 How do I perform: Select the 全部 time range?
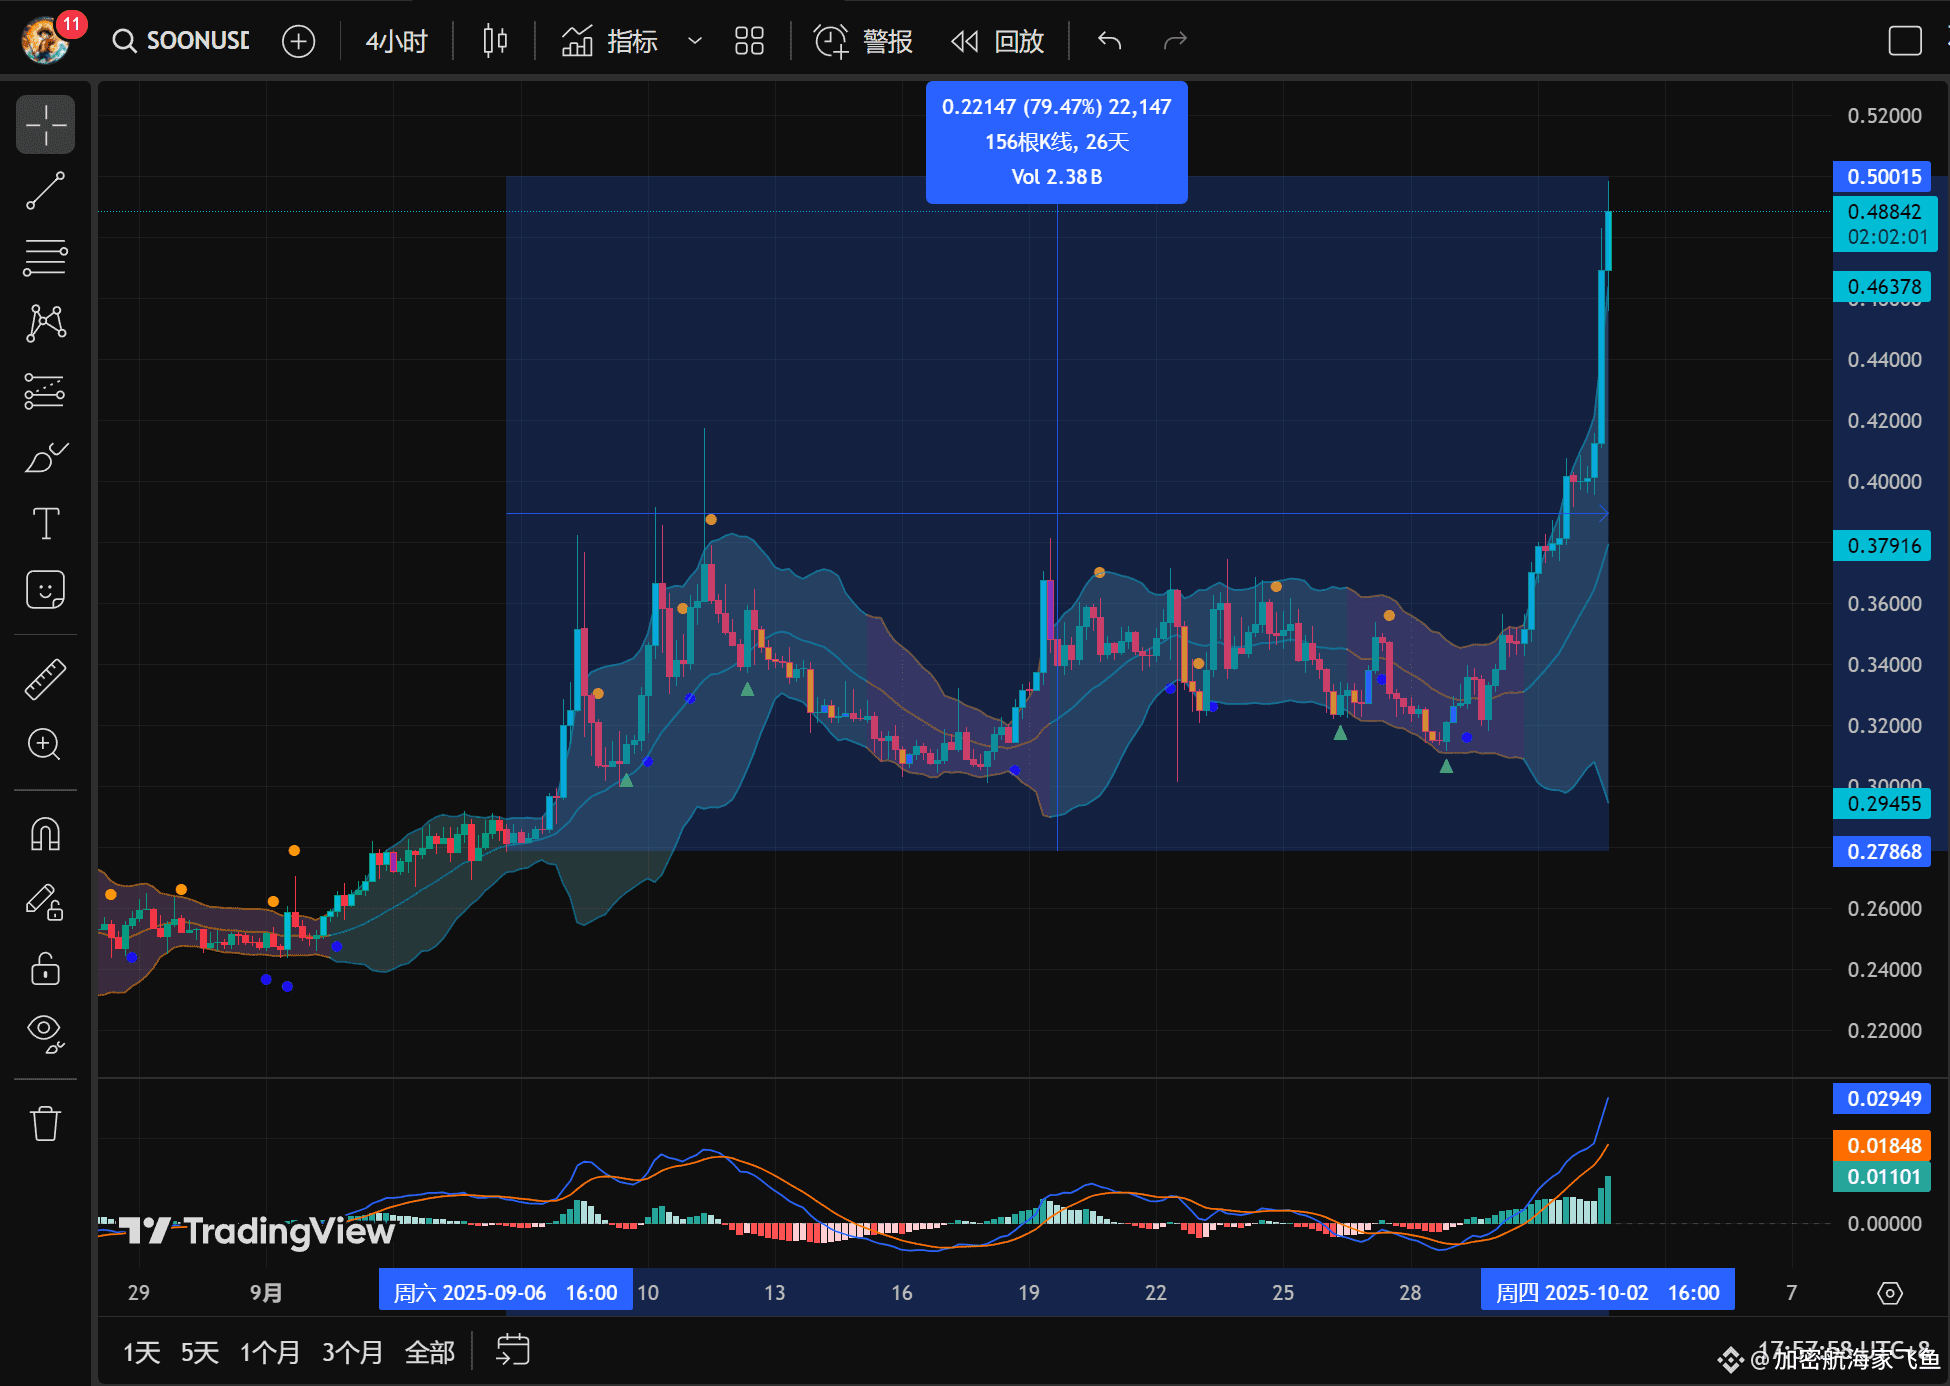pos(429,1352)
